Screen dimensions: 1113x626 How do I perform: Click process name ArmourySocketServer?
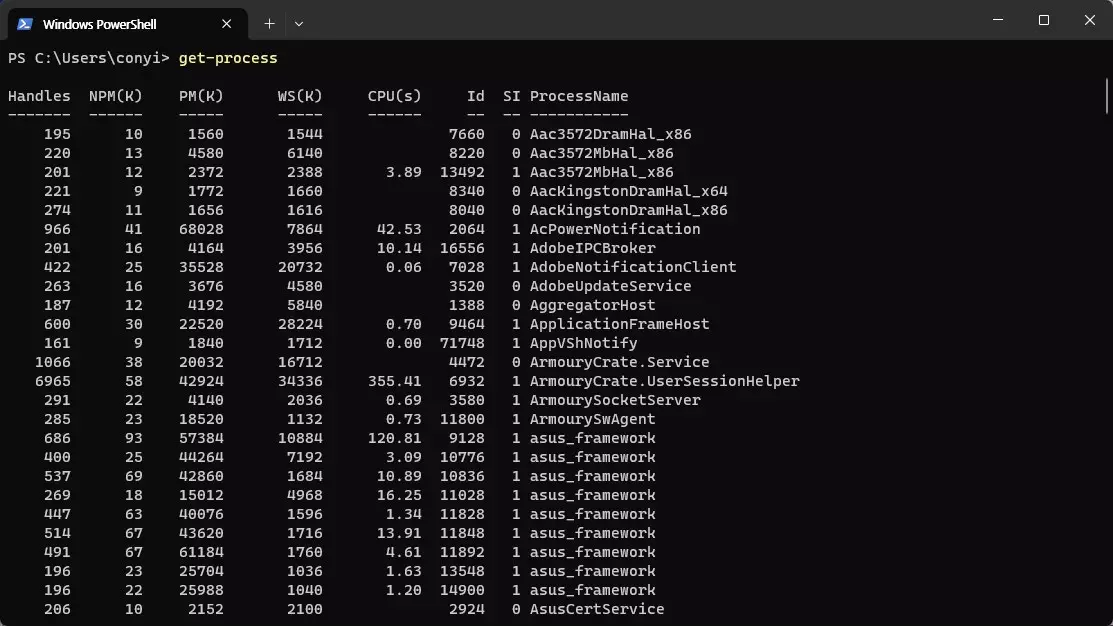615,400
